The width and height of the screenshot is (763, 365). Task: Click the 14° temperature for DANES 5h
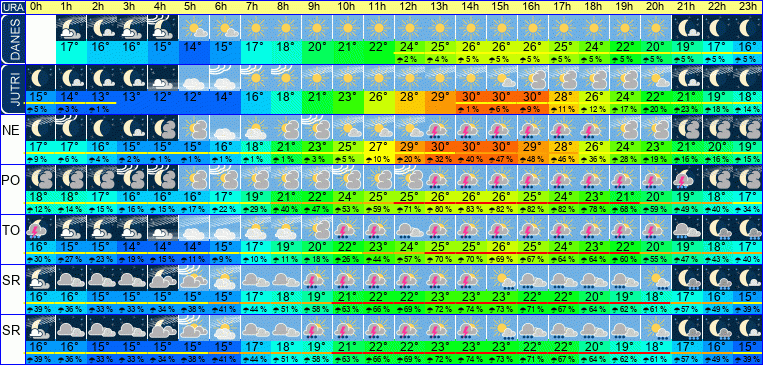[x=194, y=47]
